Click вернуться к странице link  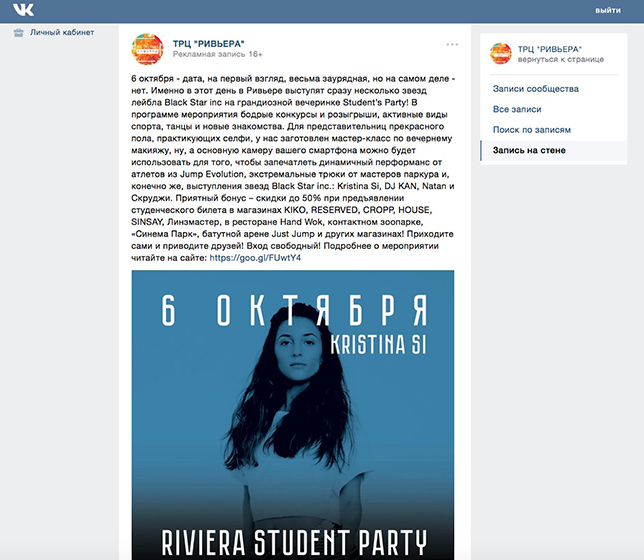[561, 60]
